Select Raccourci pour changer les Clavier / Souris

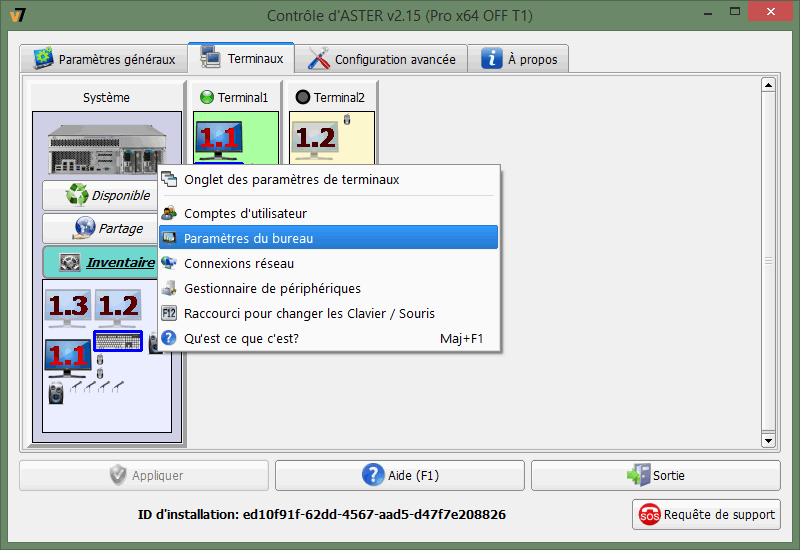click(329, 313)
